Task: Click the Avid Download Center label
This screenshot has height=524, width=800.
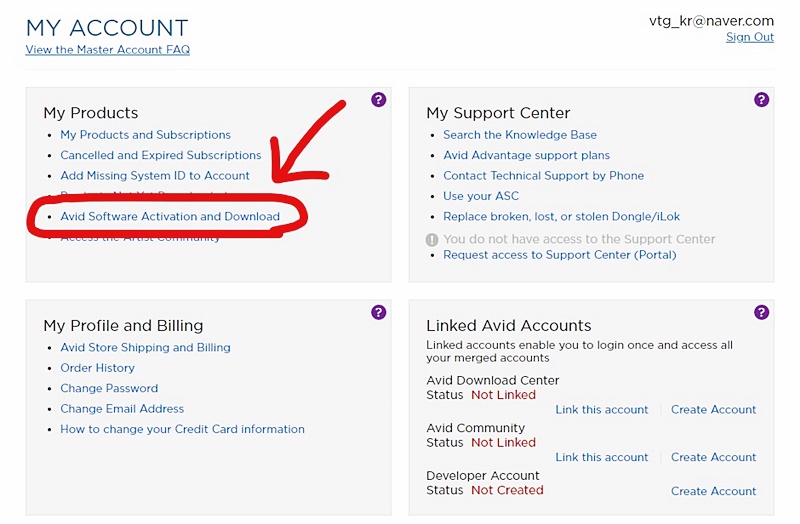Action: coord(493,381)
